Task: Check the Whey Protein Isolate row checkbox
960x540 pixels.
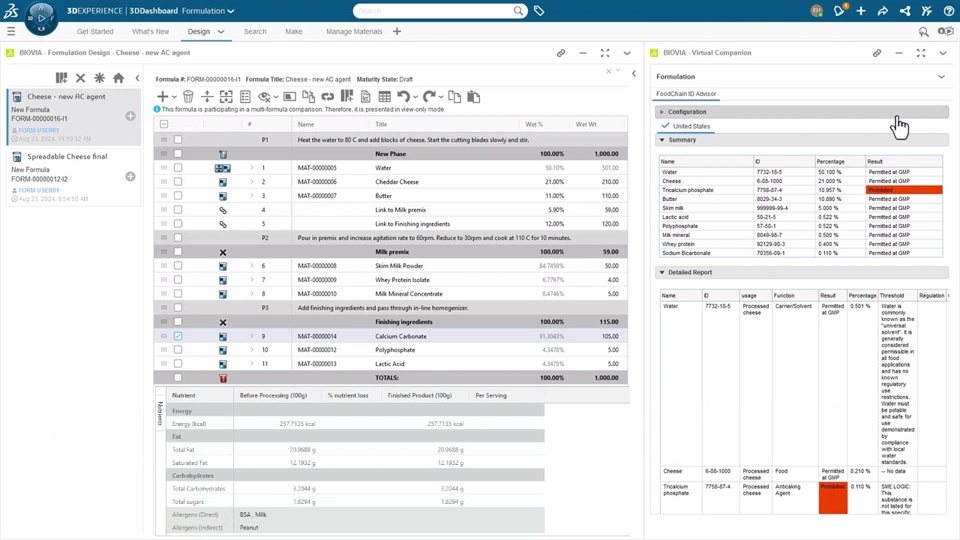Action: [x=178, y=280]
